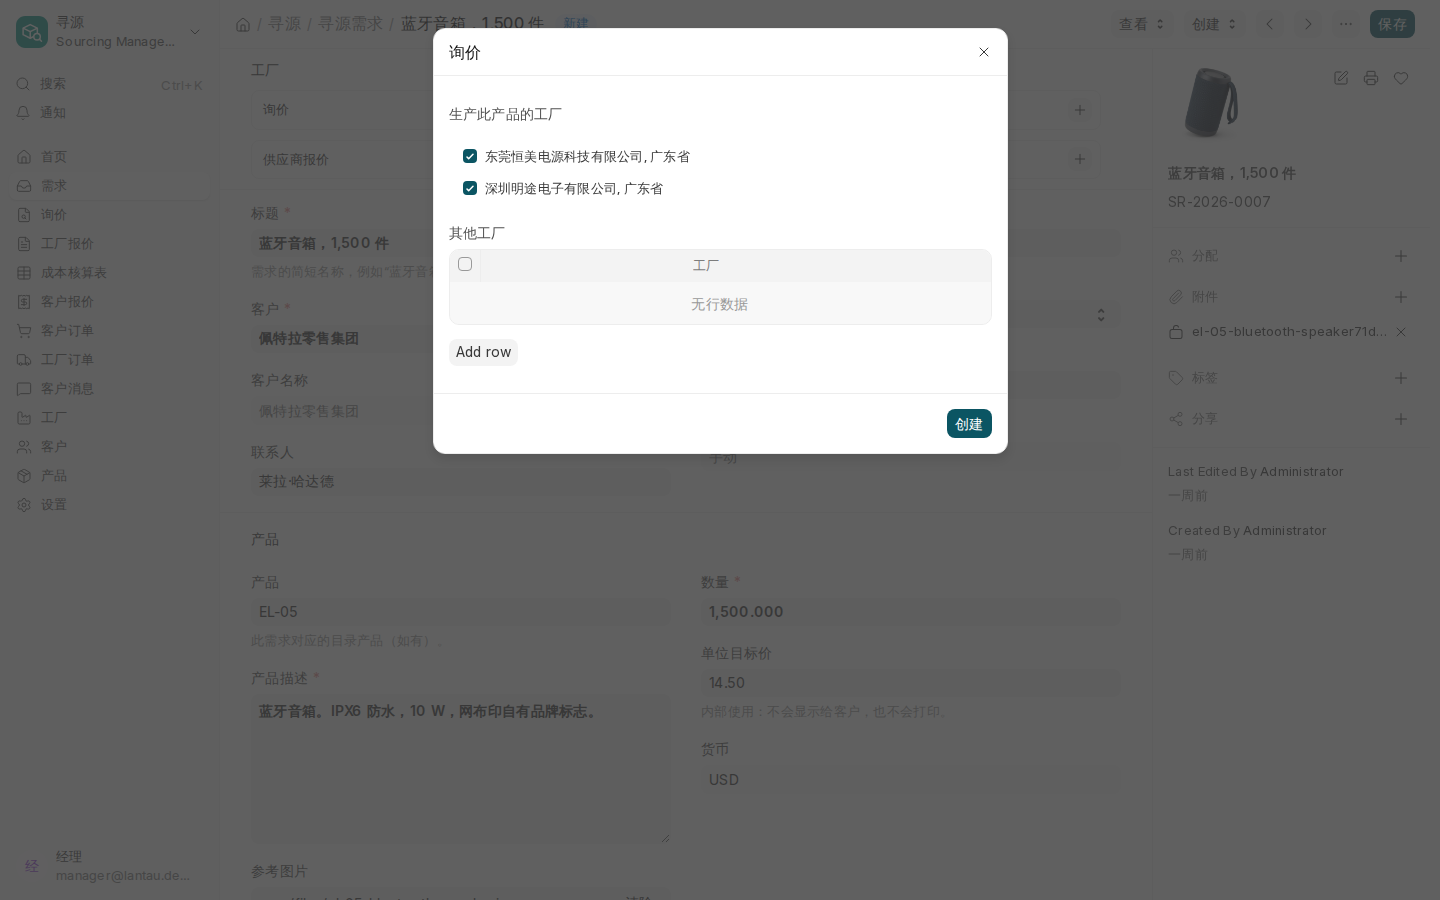Add a tag with the 标签 plus icon
The height and width of the screenshot is (900, 1440).
tap(1401, 378)
